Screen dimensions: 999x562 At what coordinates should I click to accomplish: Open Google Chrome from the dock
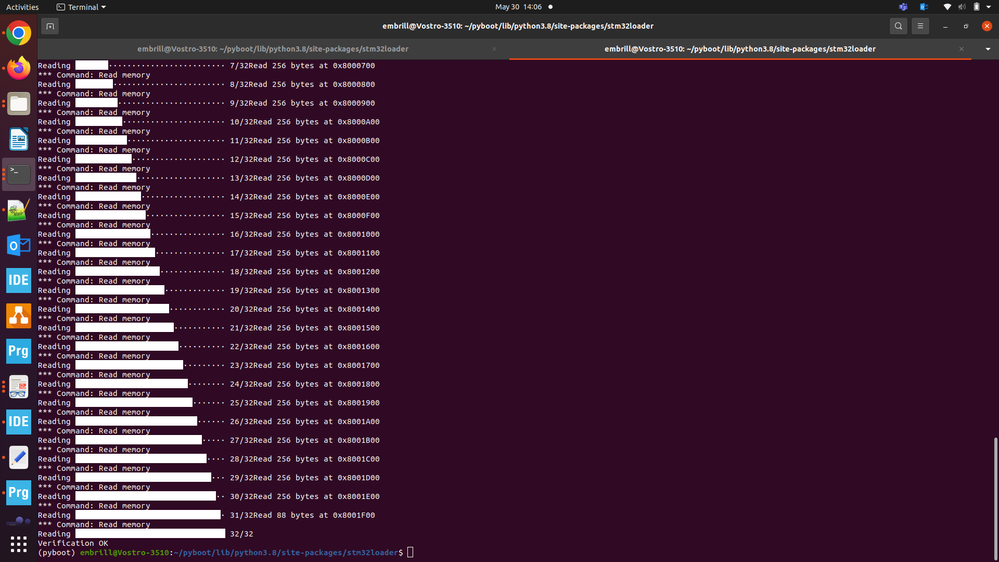18,33
